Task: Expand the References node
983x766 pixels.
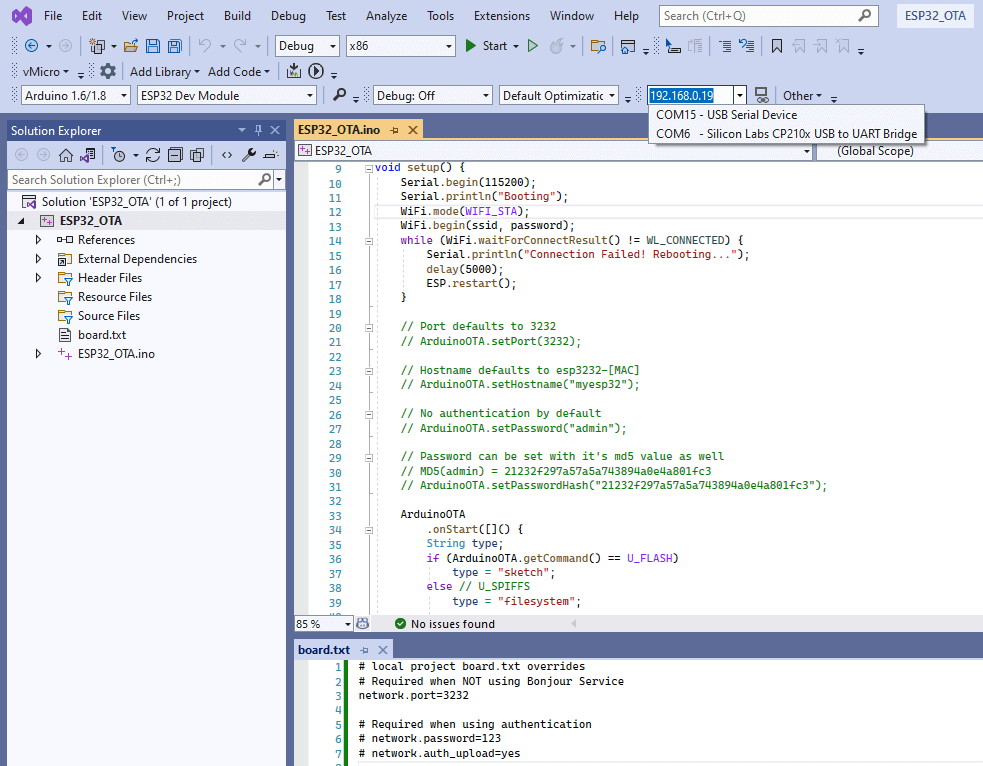Action: pos(38,239)
